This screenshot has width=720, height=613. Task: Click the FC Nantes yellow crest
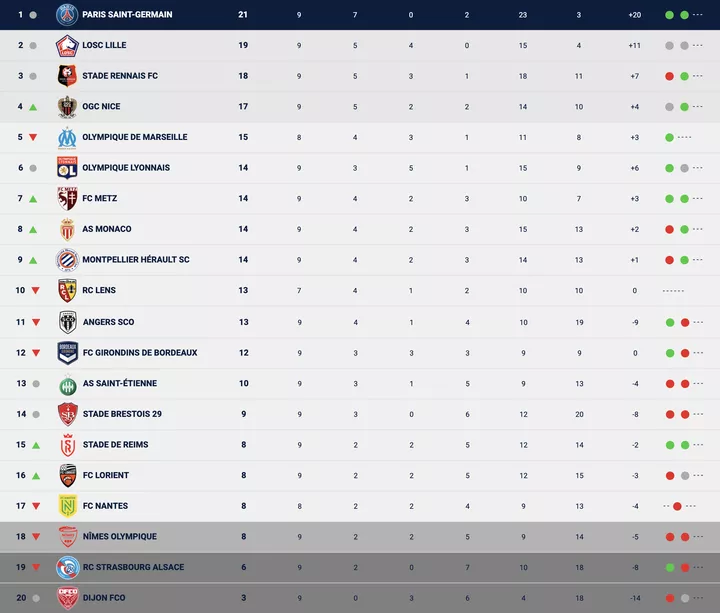(x=67, y=506)
